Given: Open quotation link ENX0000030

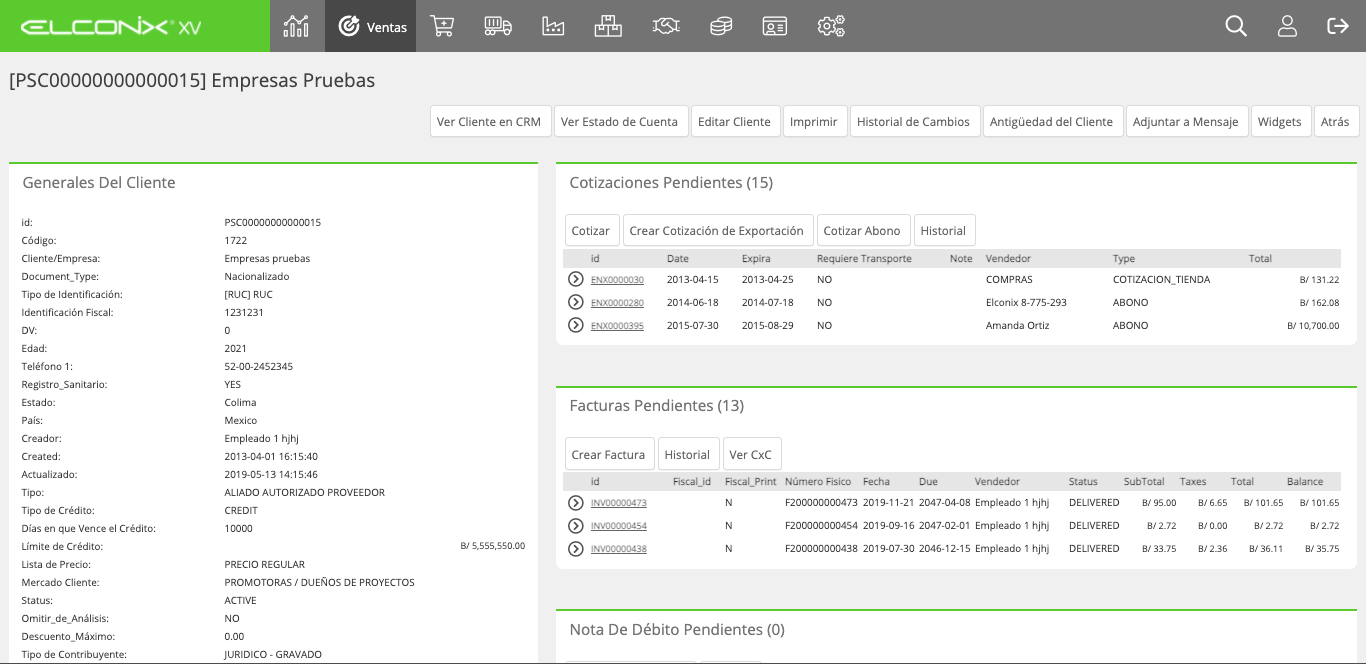Looking at the screenshot, I should click(617, 280).
